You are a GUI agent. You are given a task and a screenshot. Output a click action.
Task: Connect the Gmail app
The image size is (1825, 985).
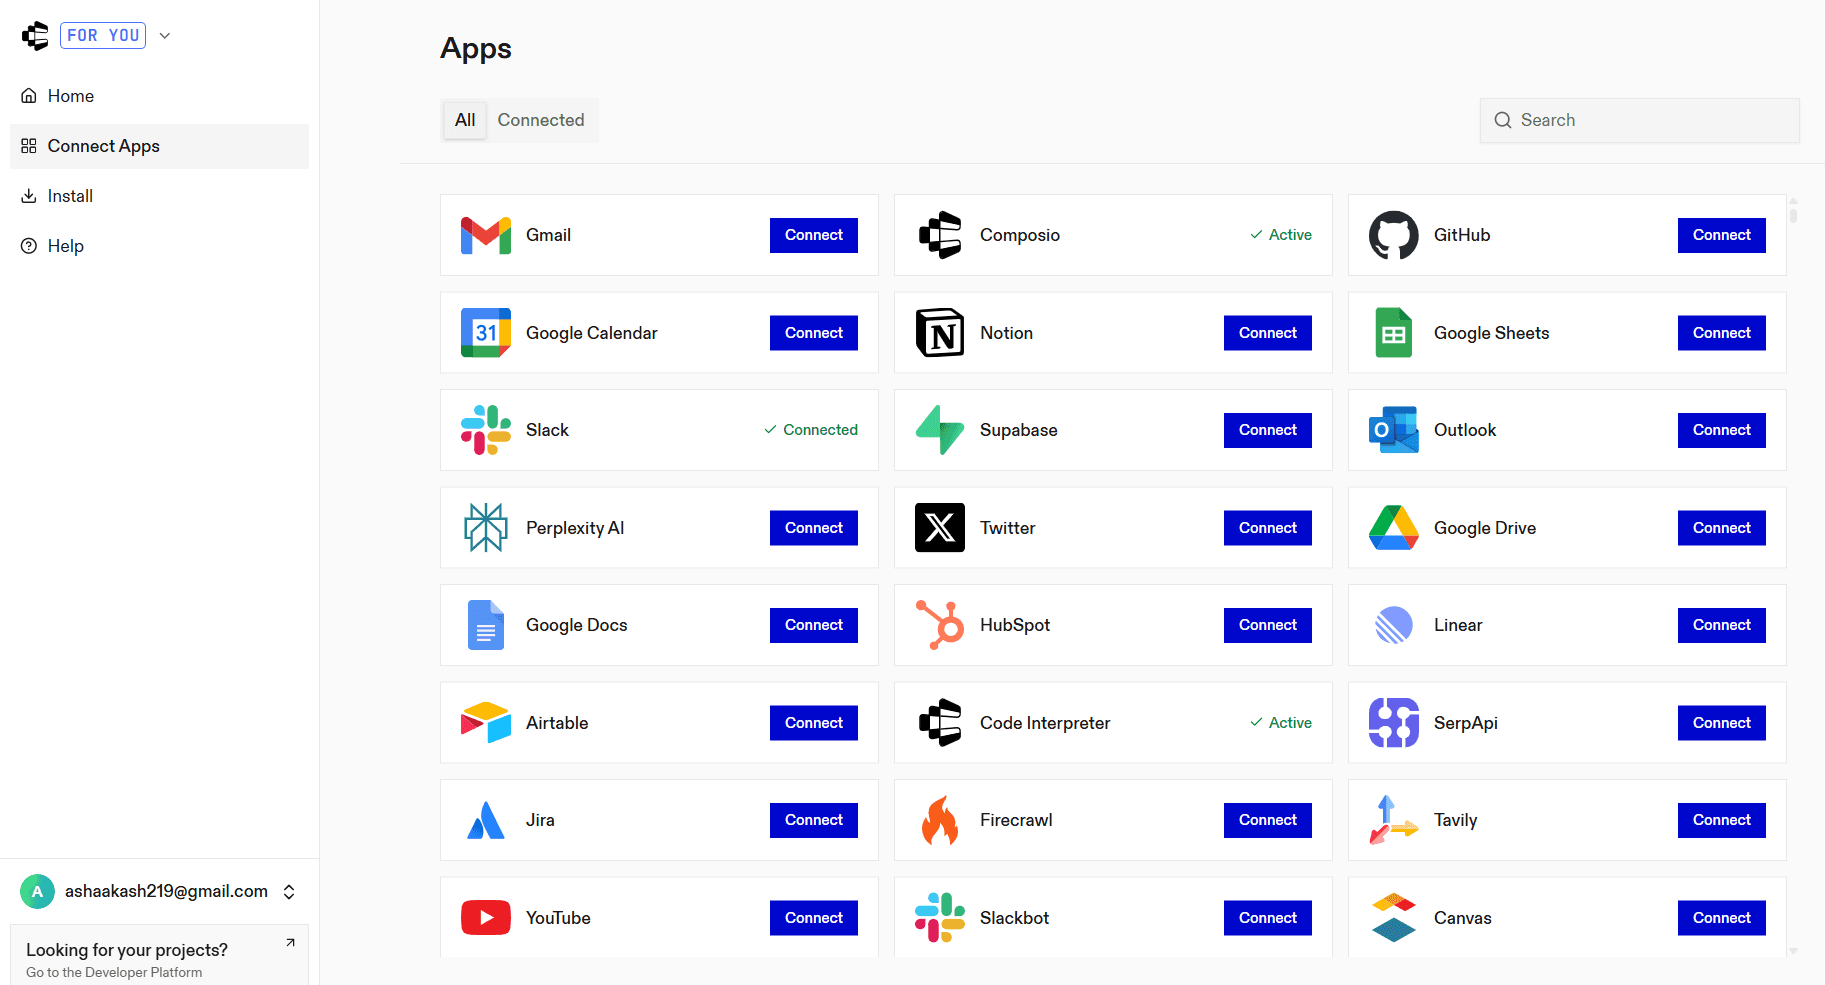pyautogui.click(x=814, y=235)
